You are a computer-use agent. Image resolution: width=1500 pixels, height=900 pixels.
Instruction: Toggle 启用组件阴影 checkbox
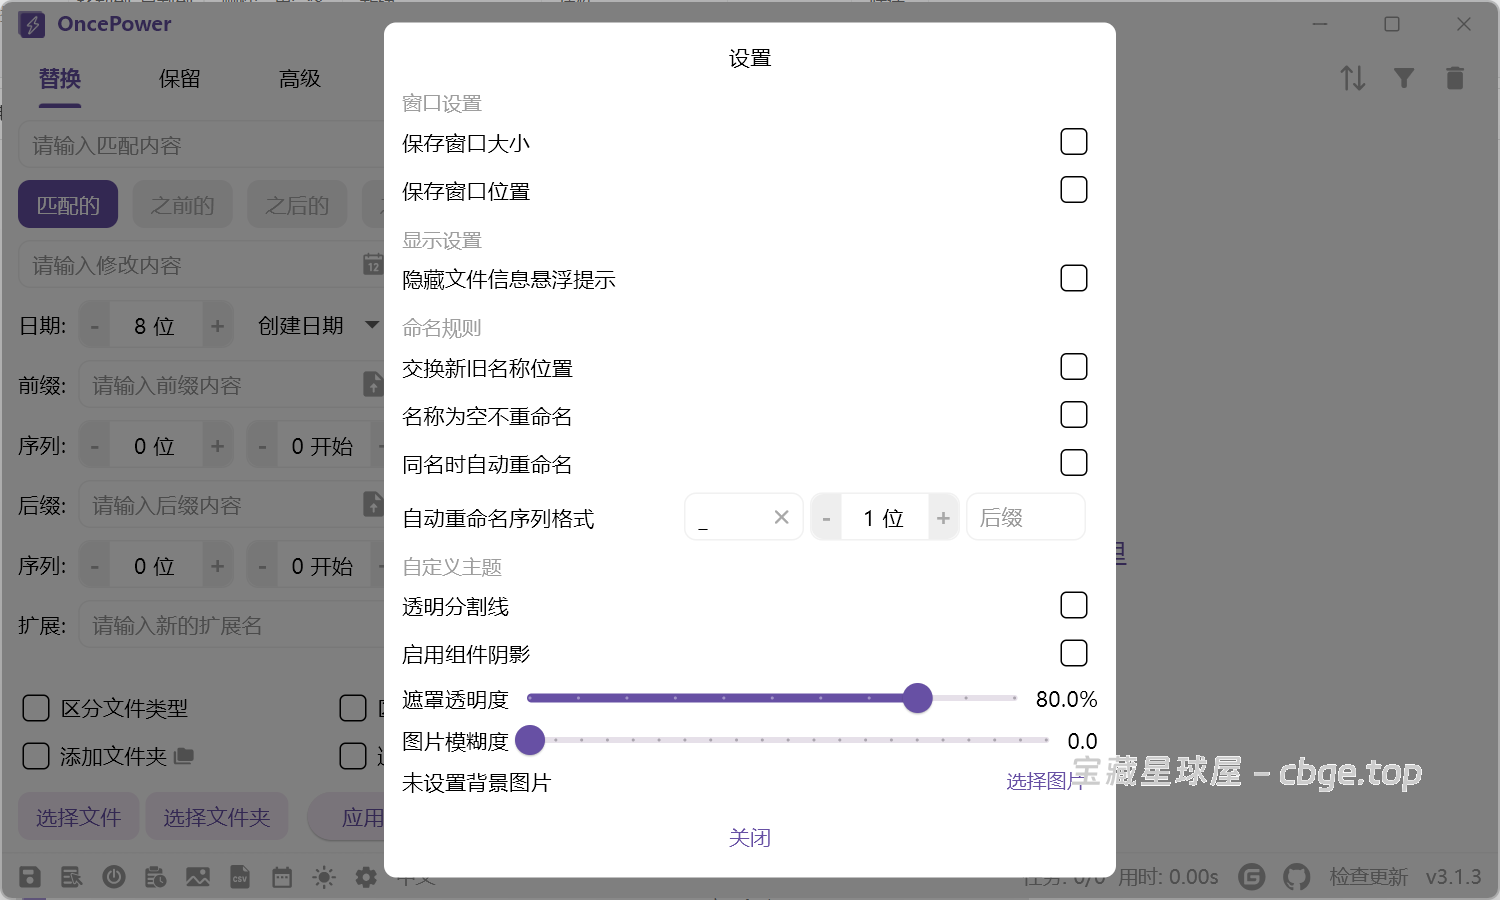click(x=1074, y=653)
